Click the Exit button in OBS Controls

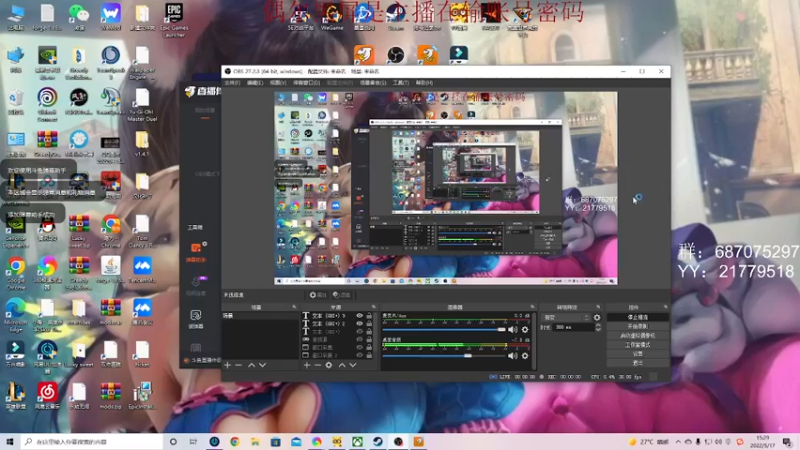[637, 363]
